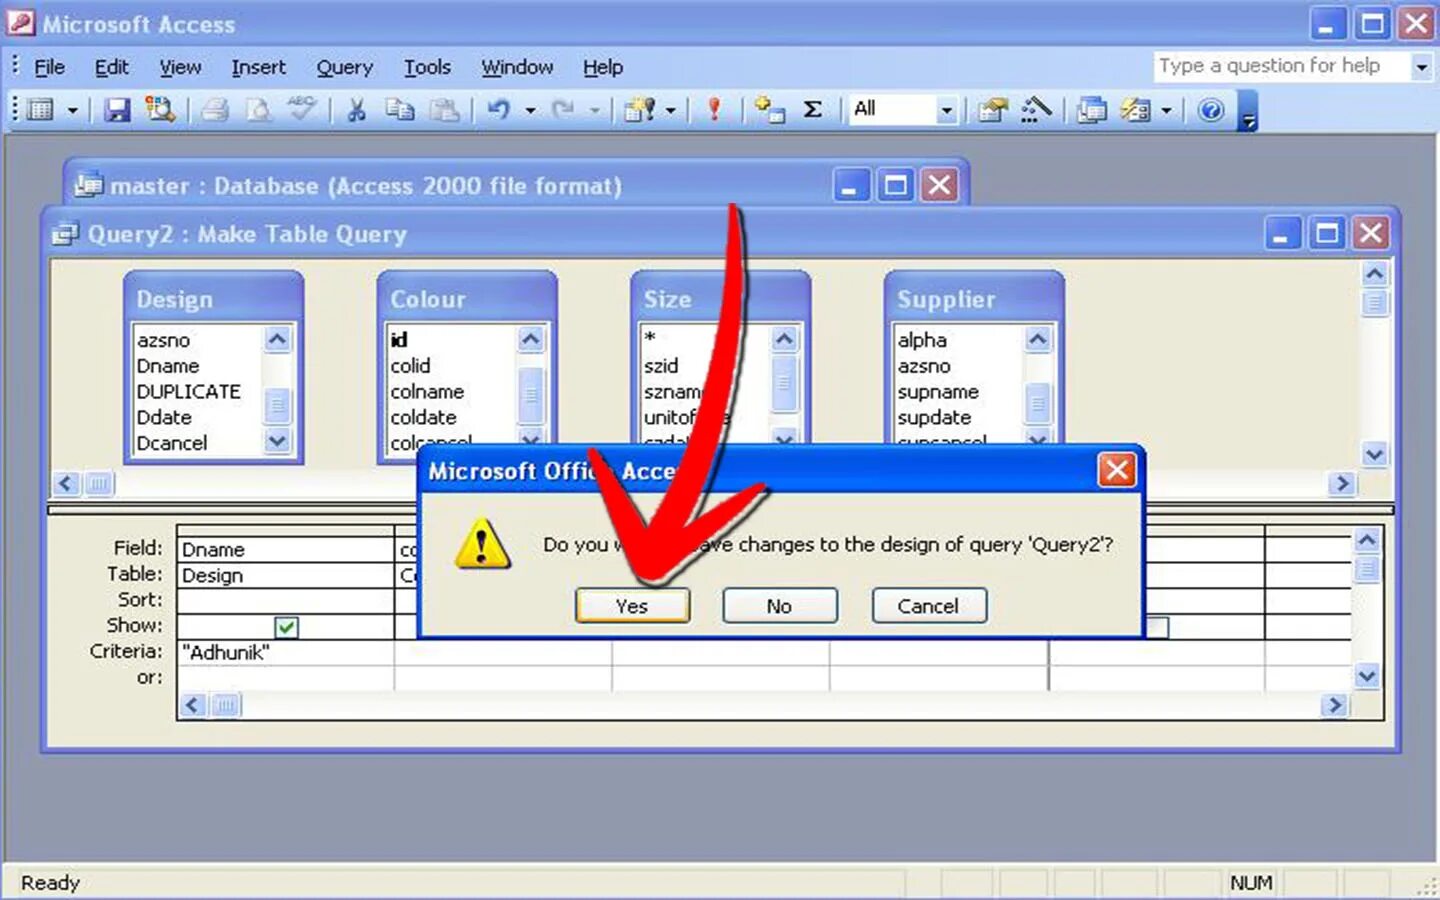
Task: Toggle the Show checkbox for Dname column
Action: [286, 627]
